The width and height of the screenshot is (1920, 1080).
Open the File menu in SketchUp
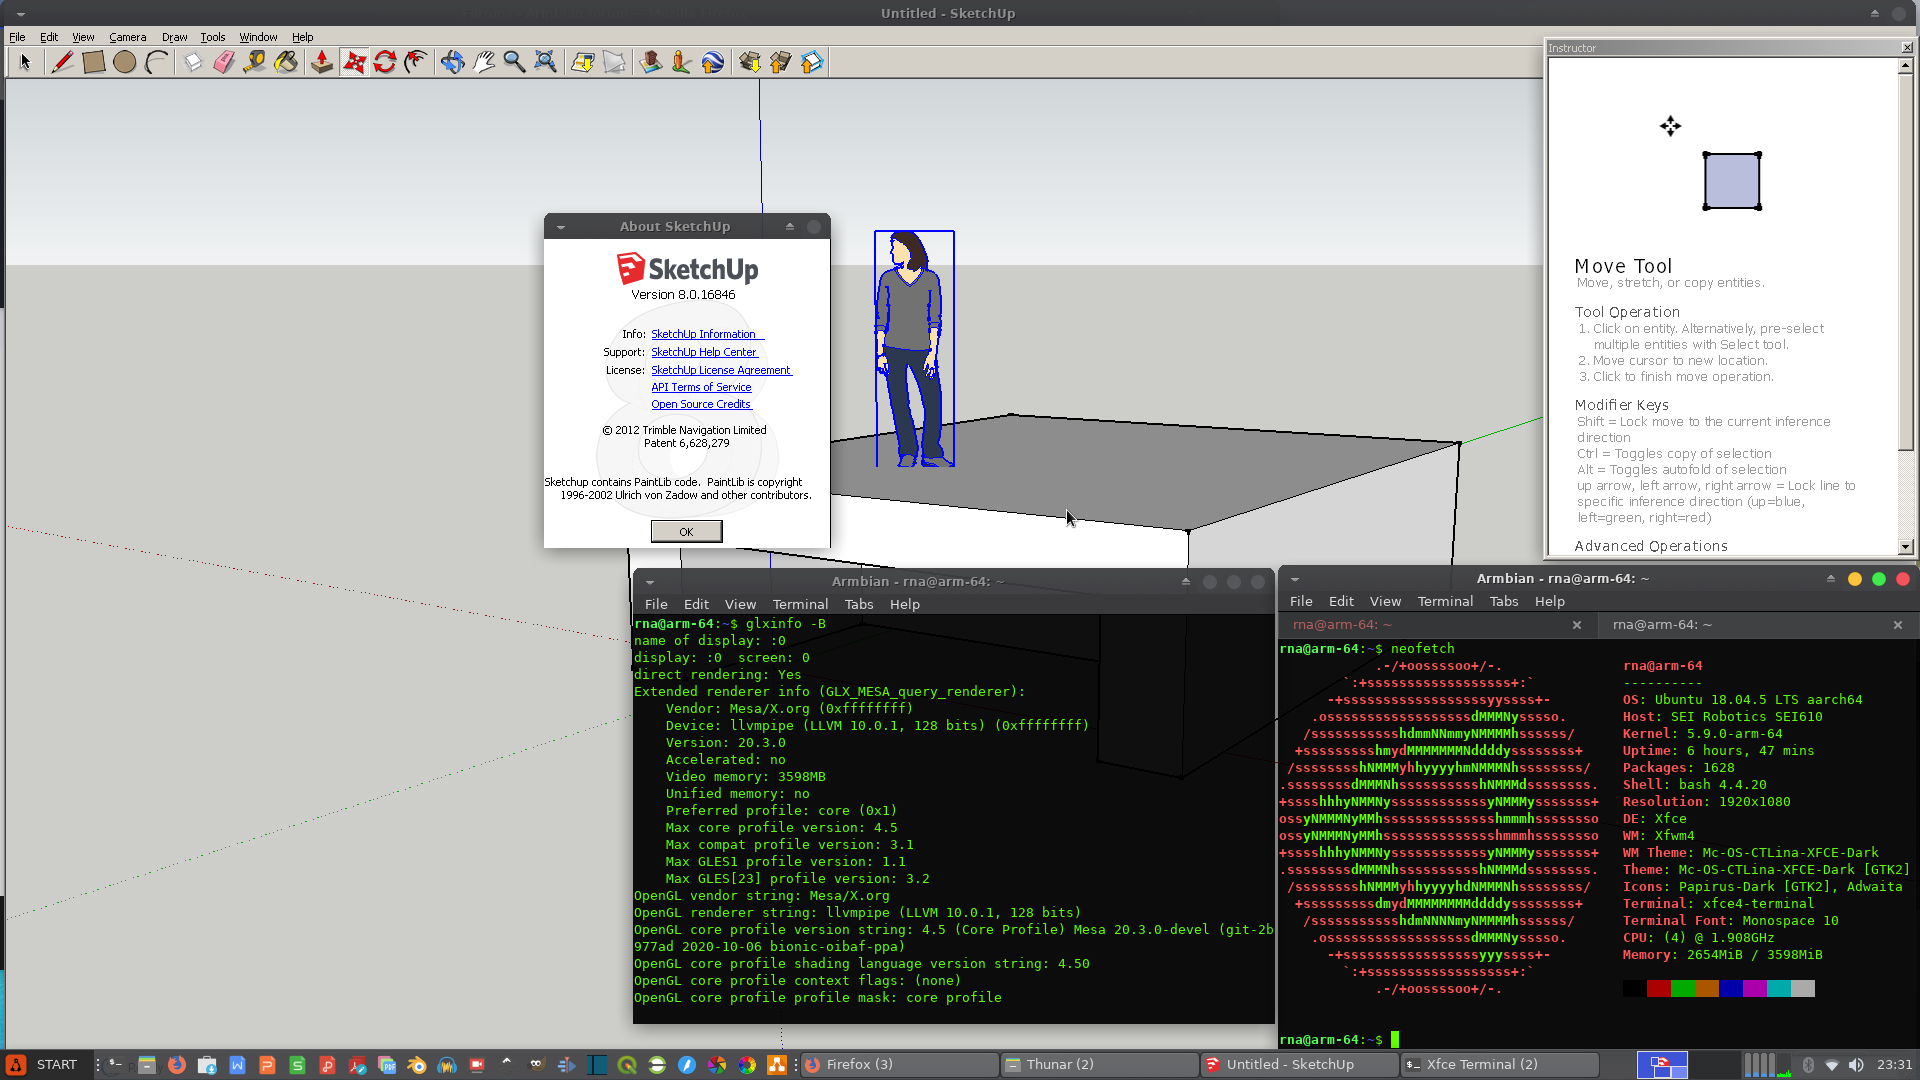point(17,37)
